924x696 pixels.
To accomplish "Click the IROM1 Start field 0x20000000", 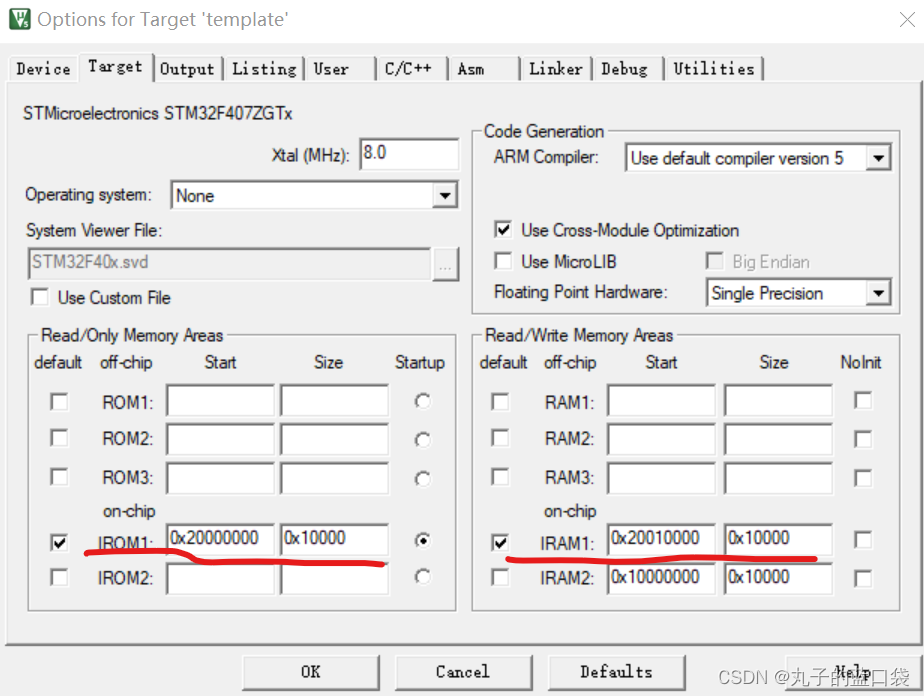I will point(220,539).
